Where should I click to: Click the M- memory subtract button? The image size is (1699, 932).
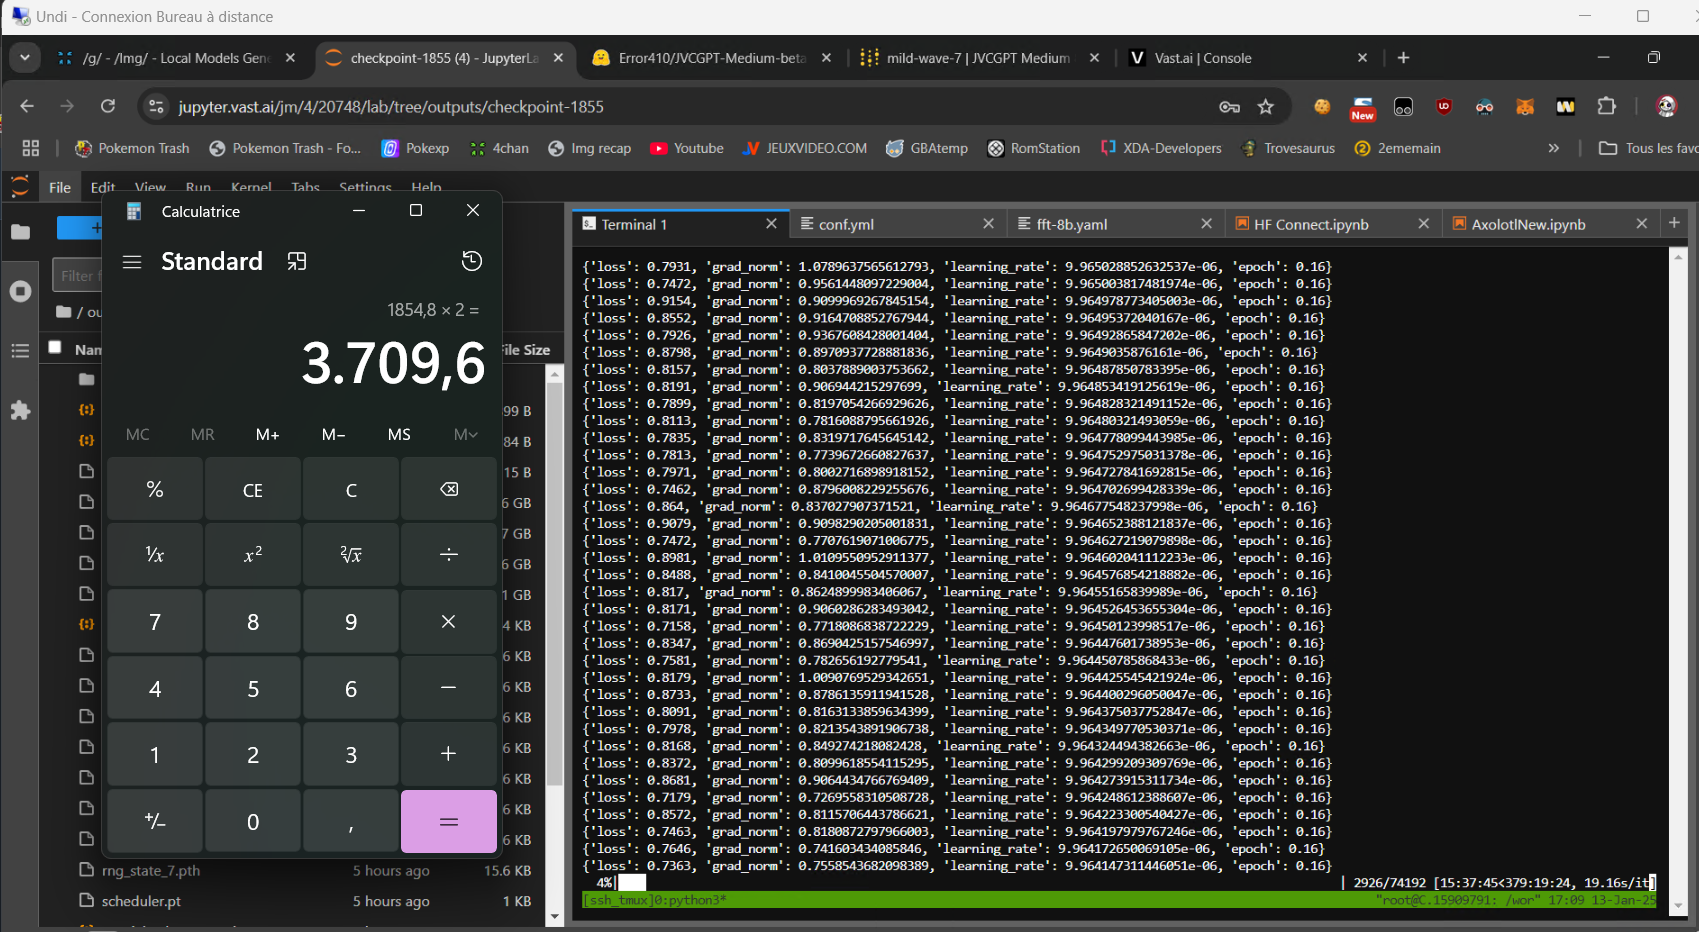point(334,435)
